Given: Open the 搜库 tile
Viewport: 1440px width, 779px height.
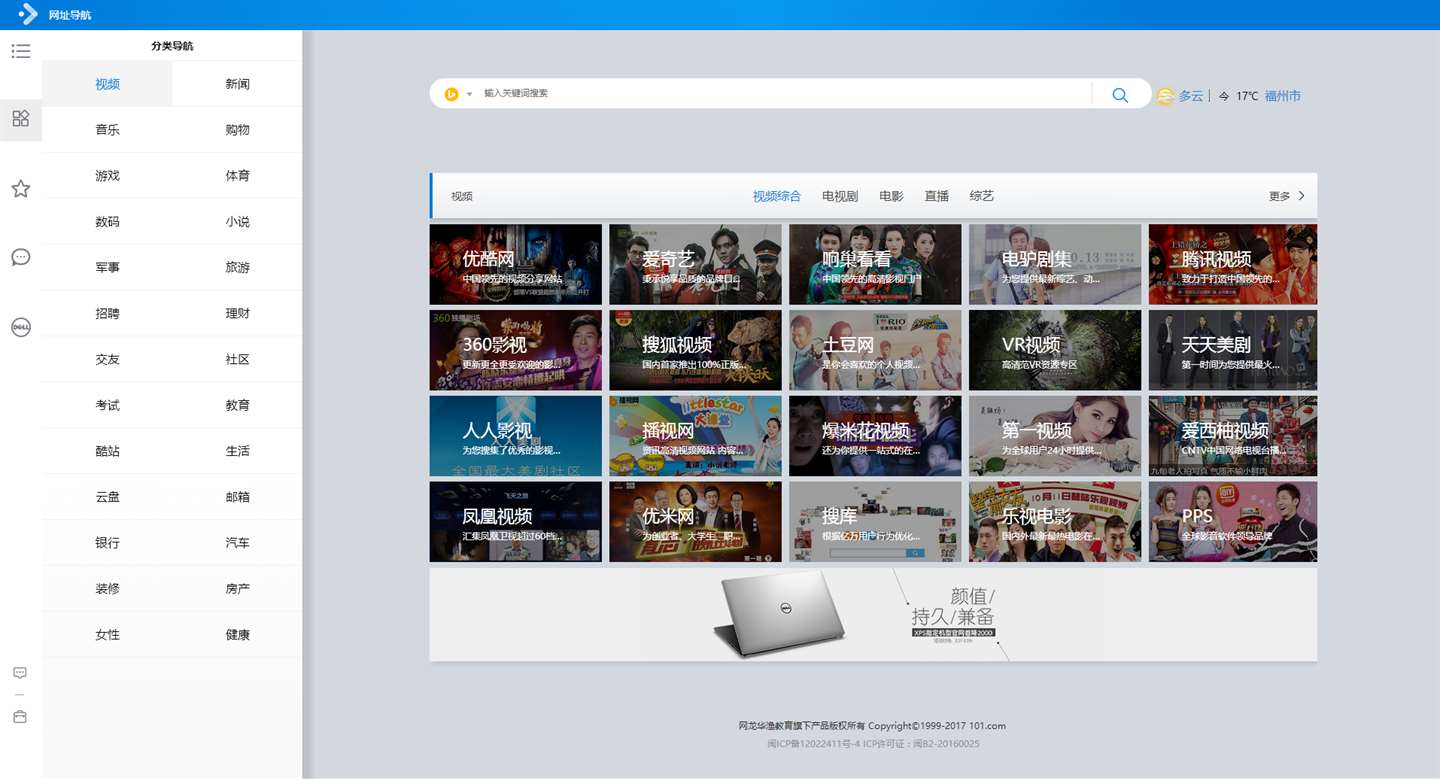Looking at the screenshot, I should pyautogui.click(x=875, y=522).
